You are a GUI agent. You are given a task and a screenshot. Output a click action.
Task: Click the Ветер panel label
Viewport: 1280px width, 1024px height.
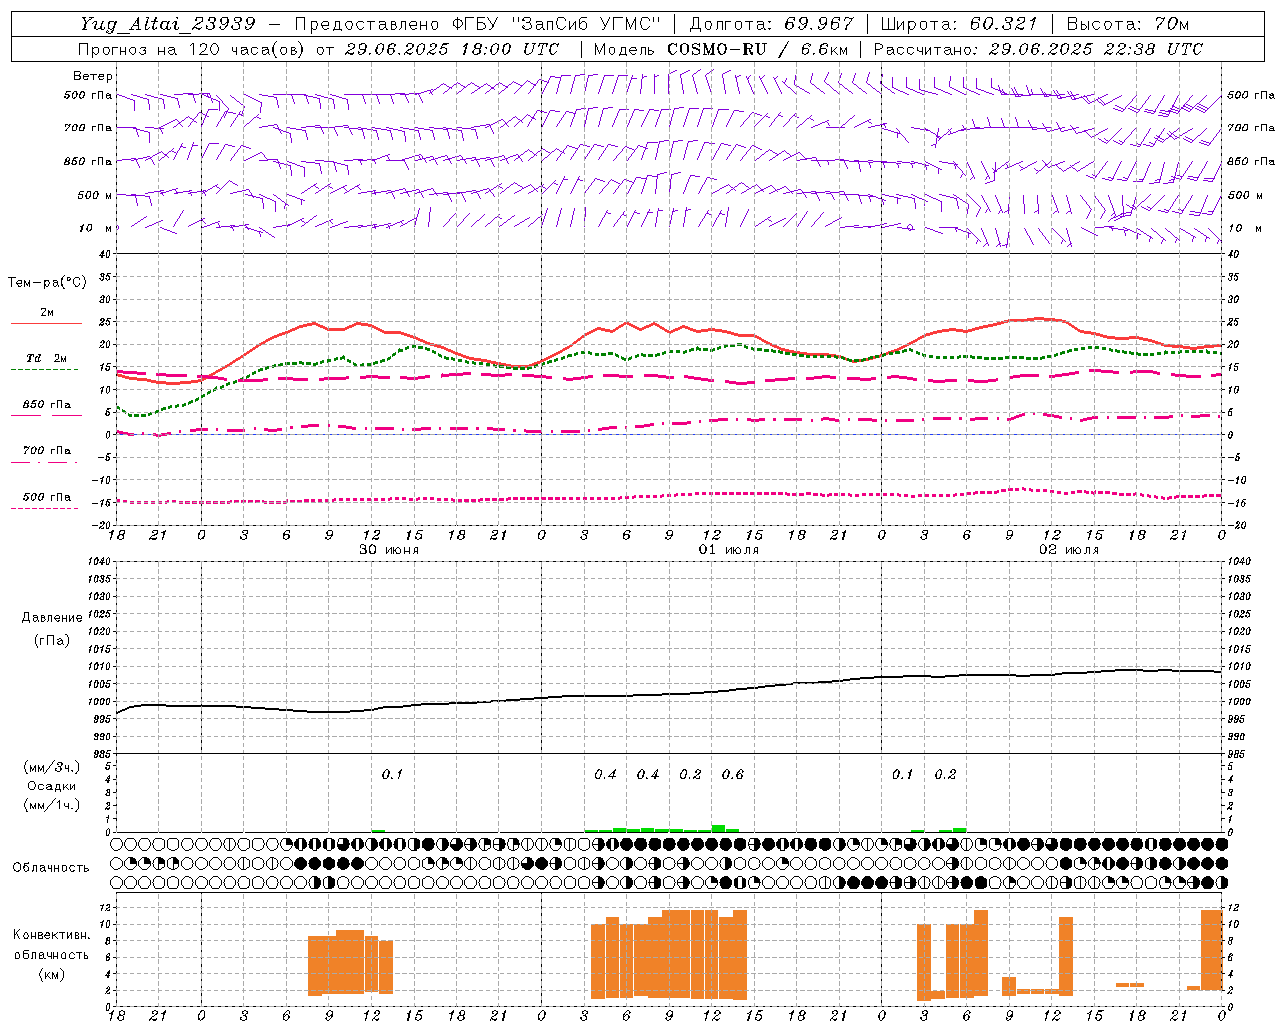93,76
